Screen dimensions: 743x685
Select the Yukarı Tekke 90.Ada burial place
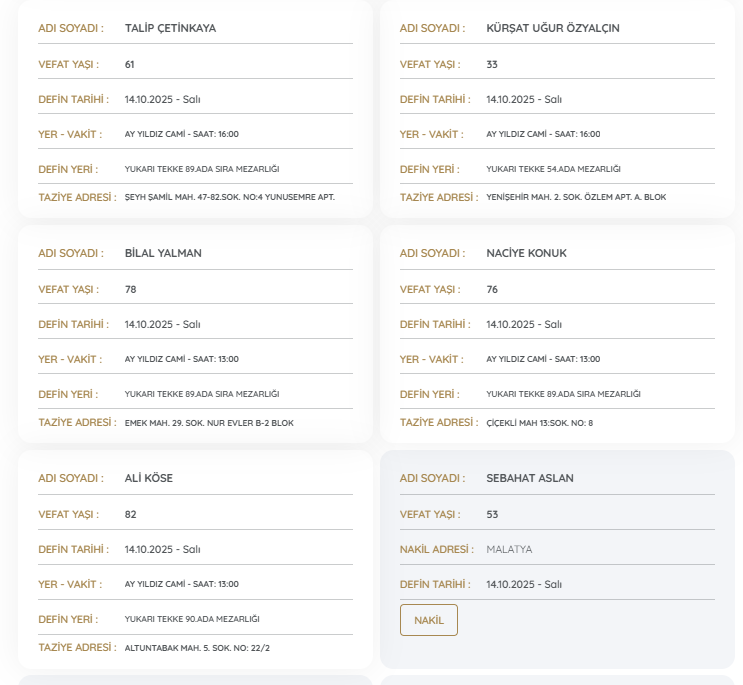191,619
